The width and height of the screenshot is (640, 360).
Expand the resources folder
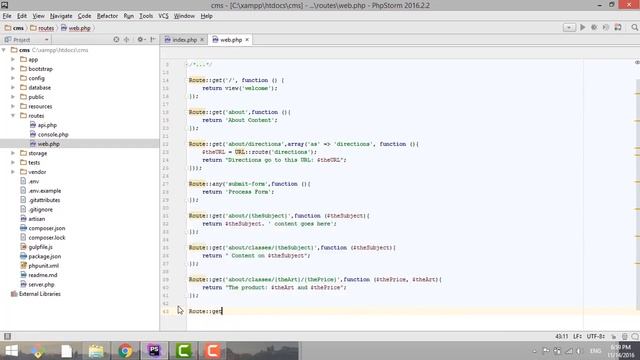[x=13, y=106]
